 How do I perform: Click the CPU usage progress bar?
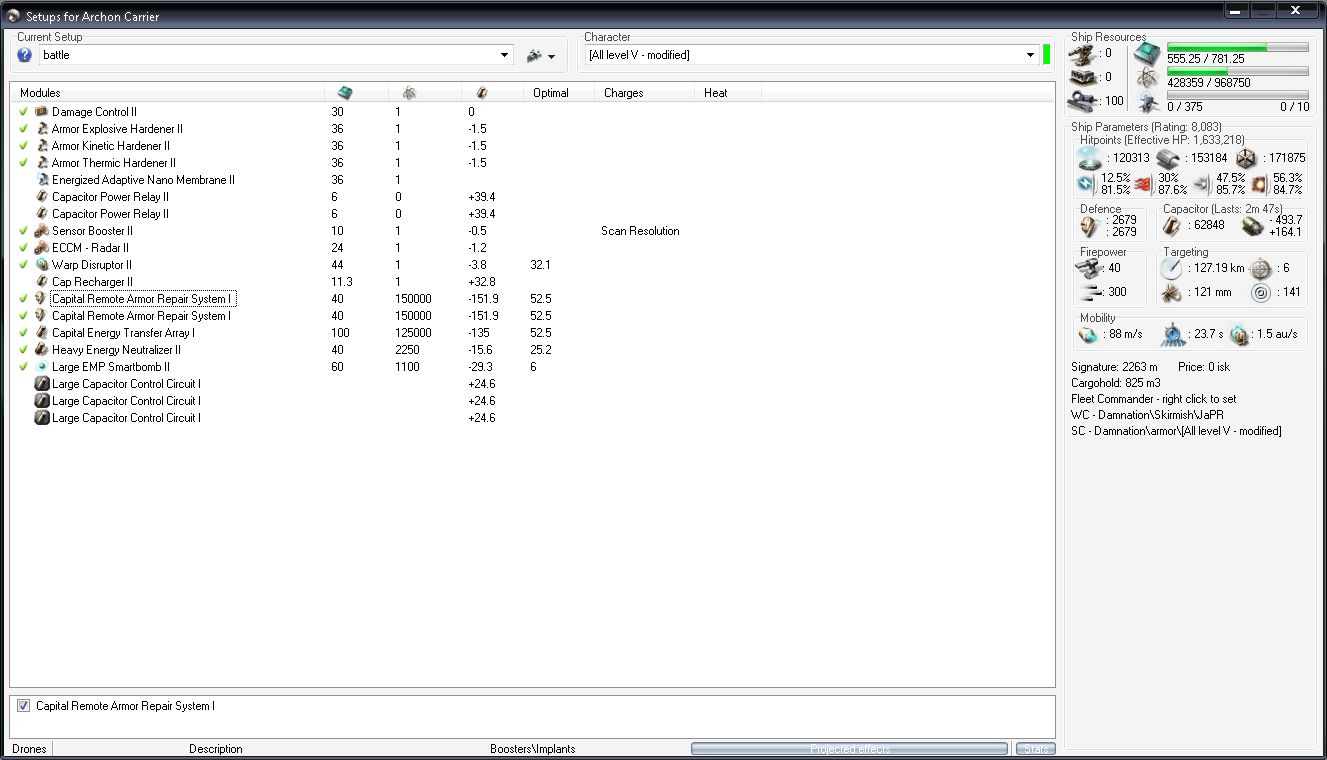point(1237,47)
